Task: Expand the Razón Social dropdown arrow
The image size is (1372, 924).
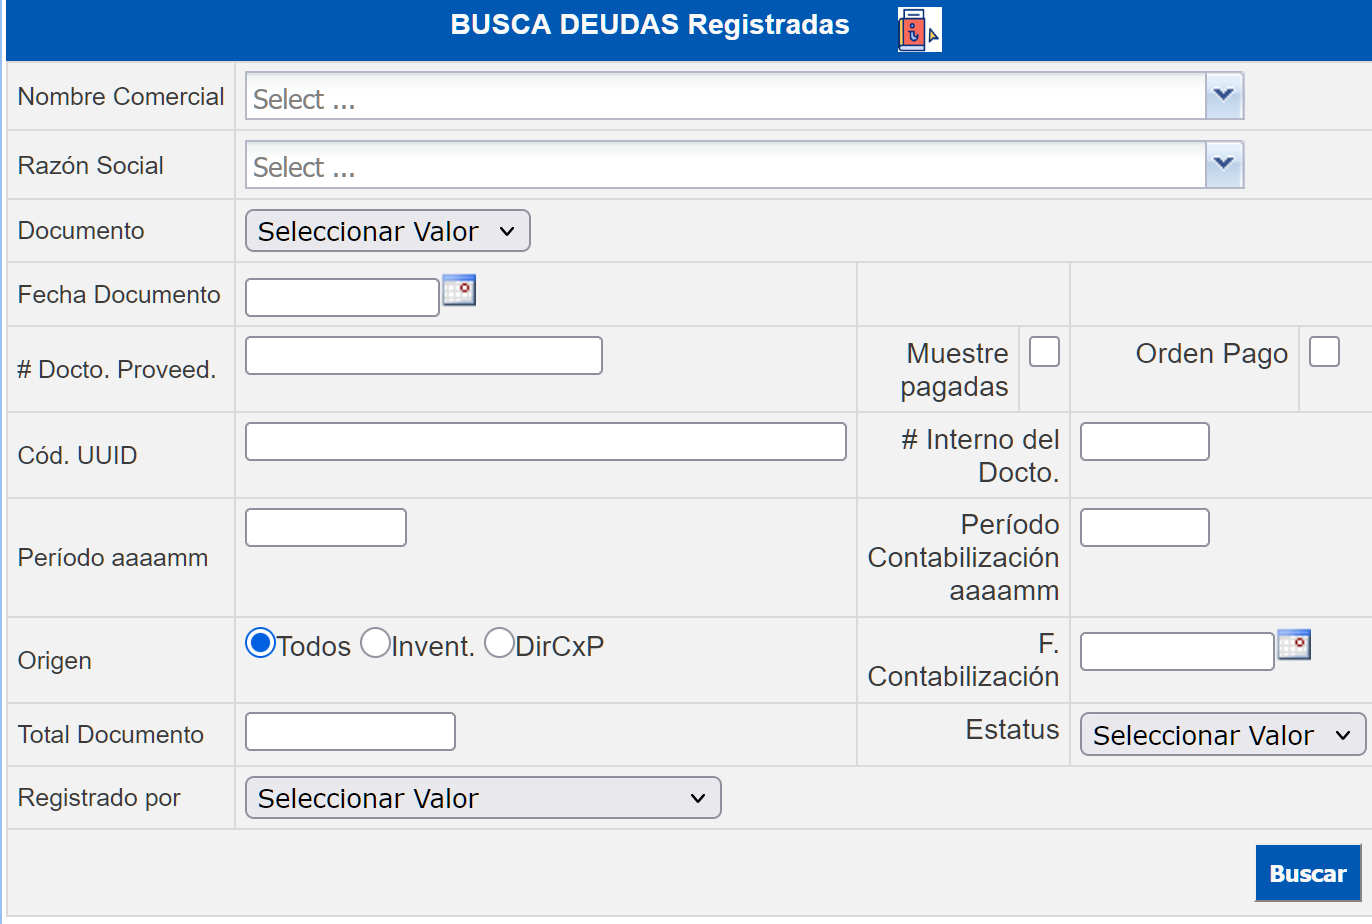Action: 1224,164
